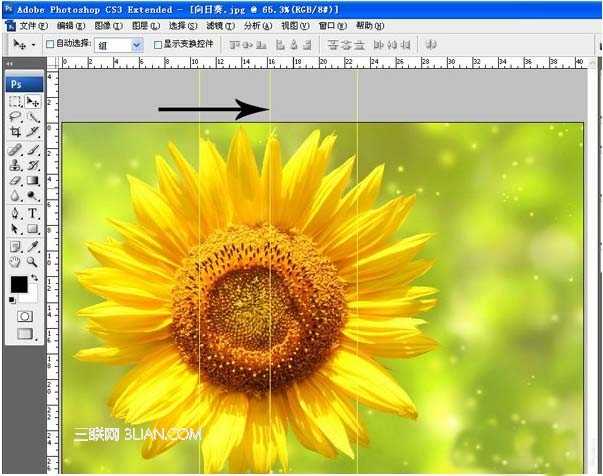
Task: Select the Zoom magnifier tool
Action: pyautogui.click(x=33, y=262)
